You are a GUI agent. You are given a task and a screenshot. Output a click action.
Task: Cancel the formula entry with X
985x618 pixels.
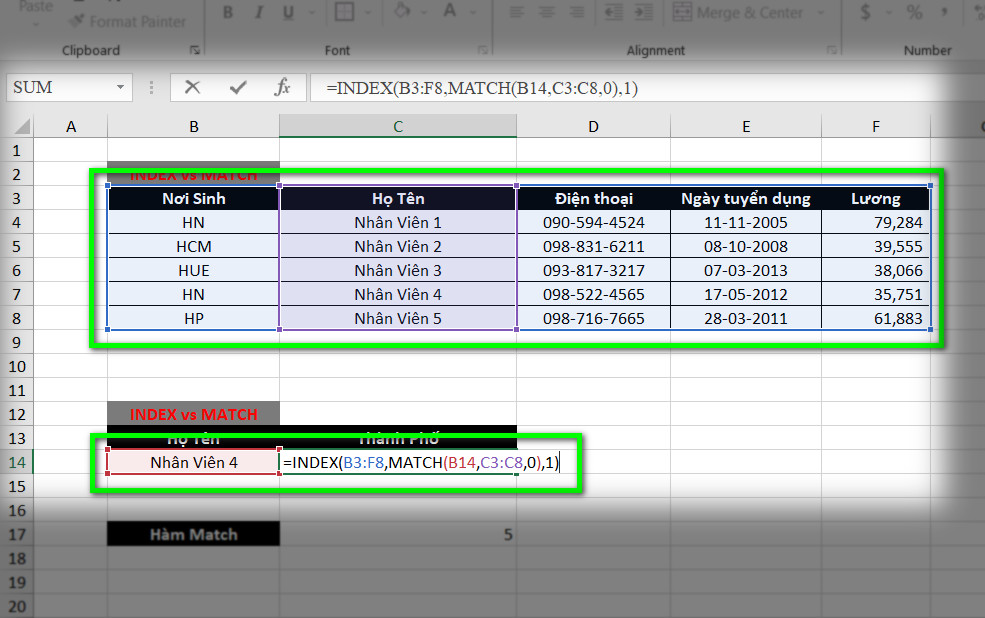click(192, 87)
